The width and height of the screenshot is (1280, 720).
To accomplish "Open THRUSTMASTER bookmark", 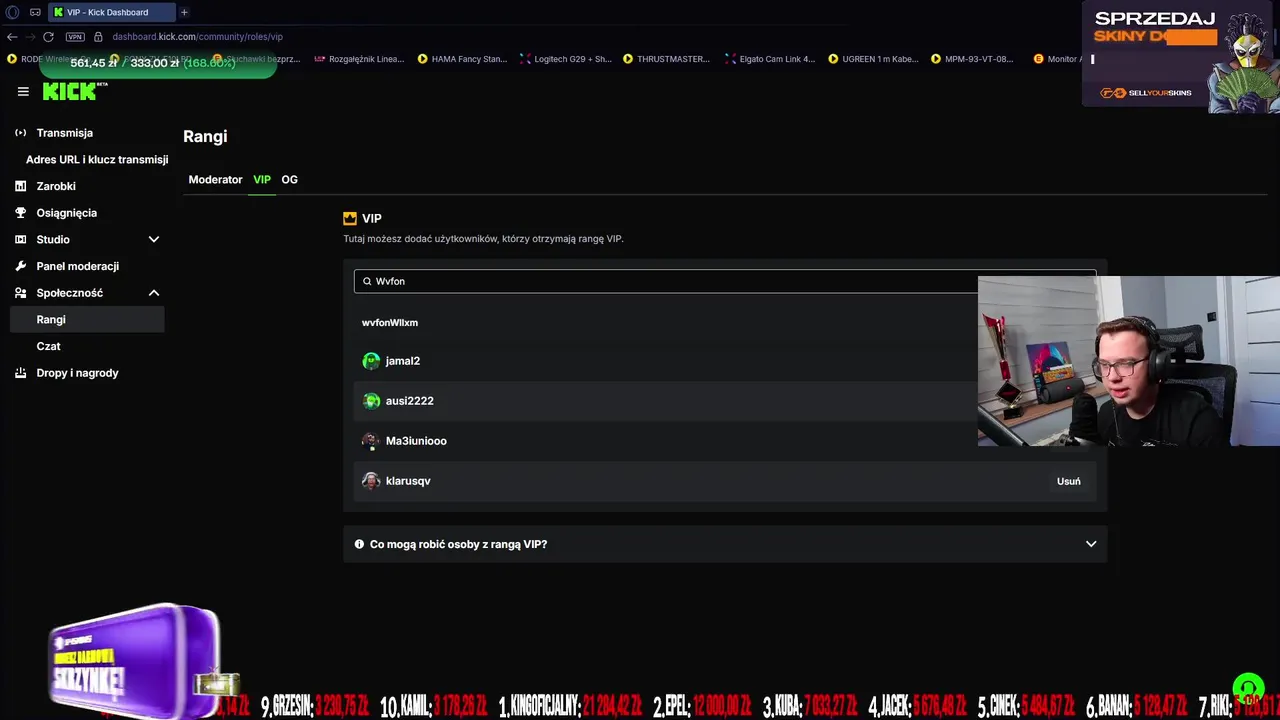I will [666, 59].
